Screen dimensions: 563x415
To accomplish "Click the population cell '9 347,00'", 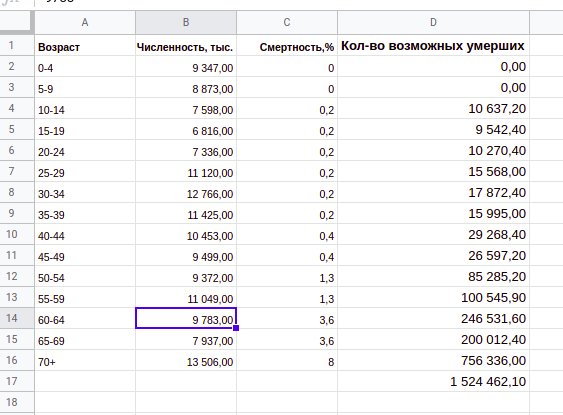I will [x=186, y=66].
